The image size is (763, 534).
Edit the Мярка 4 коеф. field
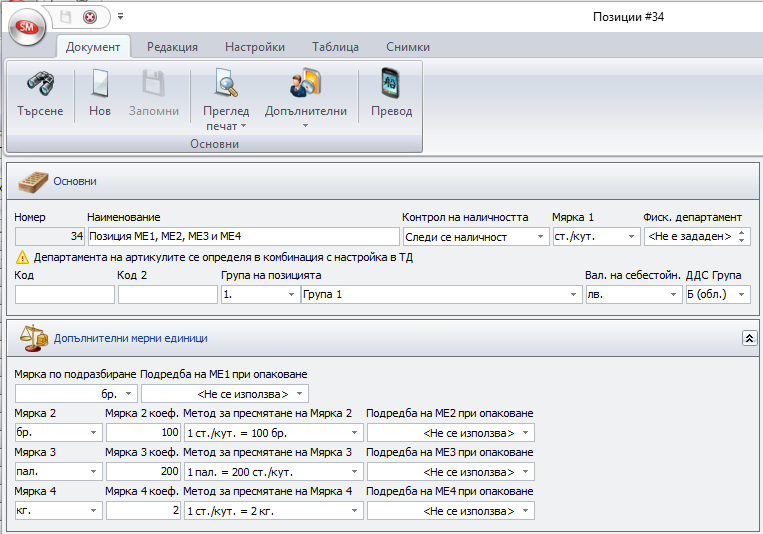(143, 511)
